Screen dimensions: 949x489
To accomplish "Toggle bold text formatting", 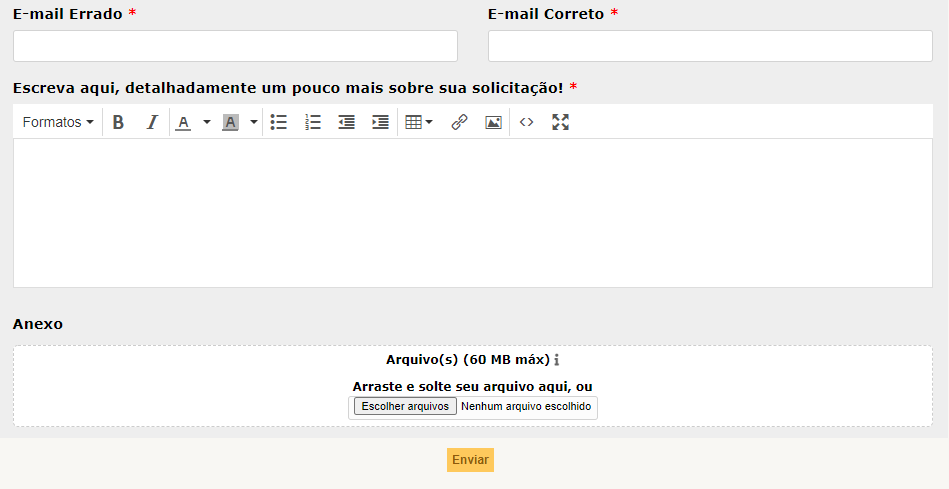I will [118, 122].
